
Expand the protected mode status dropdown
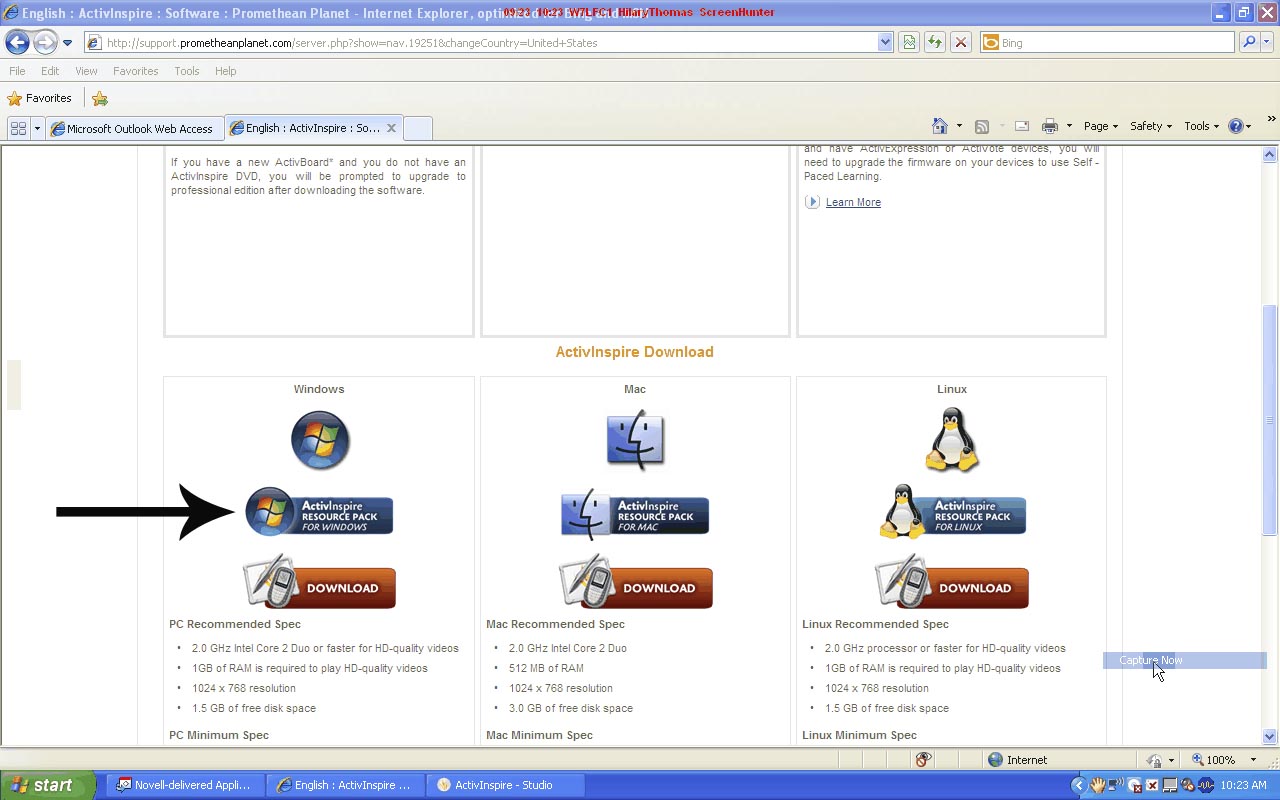pyautogui.click(x=1171, y=760)
